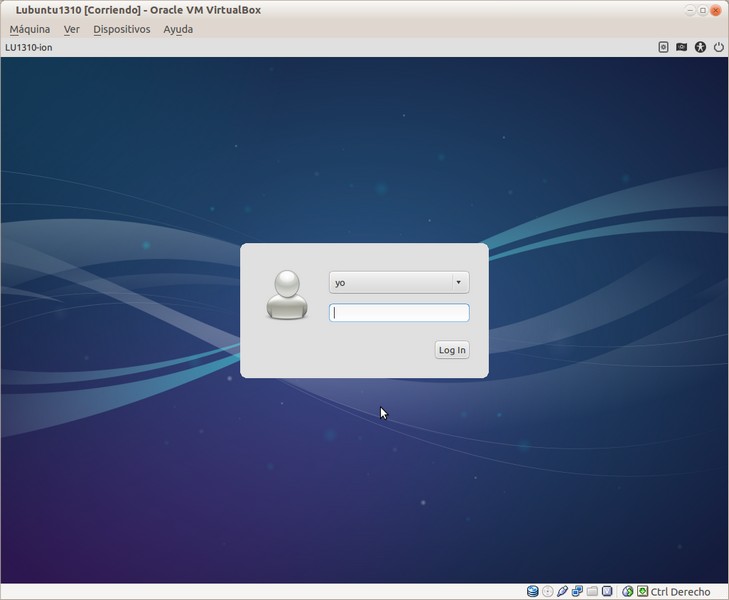
Task: Open the Dispositivos menu
Action: click(x=121, y=29)
